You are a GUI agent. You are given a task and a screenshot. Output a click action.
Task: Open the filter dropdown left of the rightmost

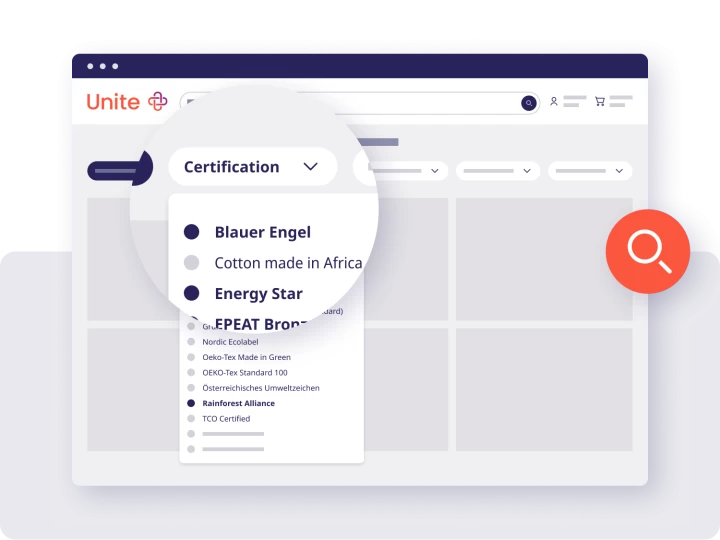[x=498, y=171]
